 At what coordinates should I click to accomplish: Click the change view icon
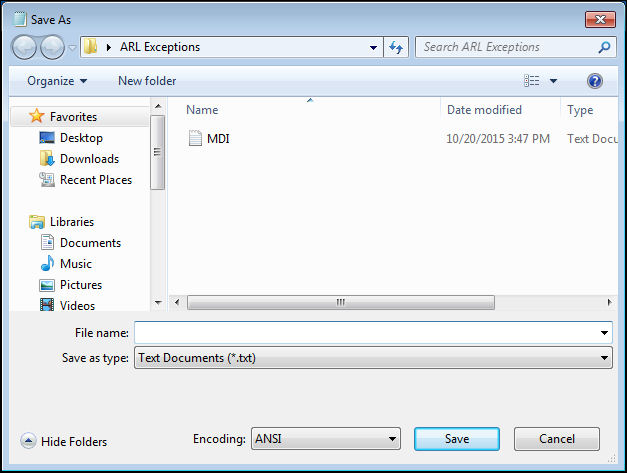click(531, 81)
